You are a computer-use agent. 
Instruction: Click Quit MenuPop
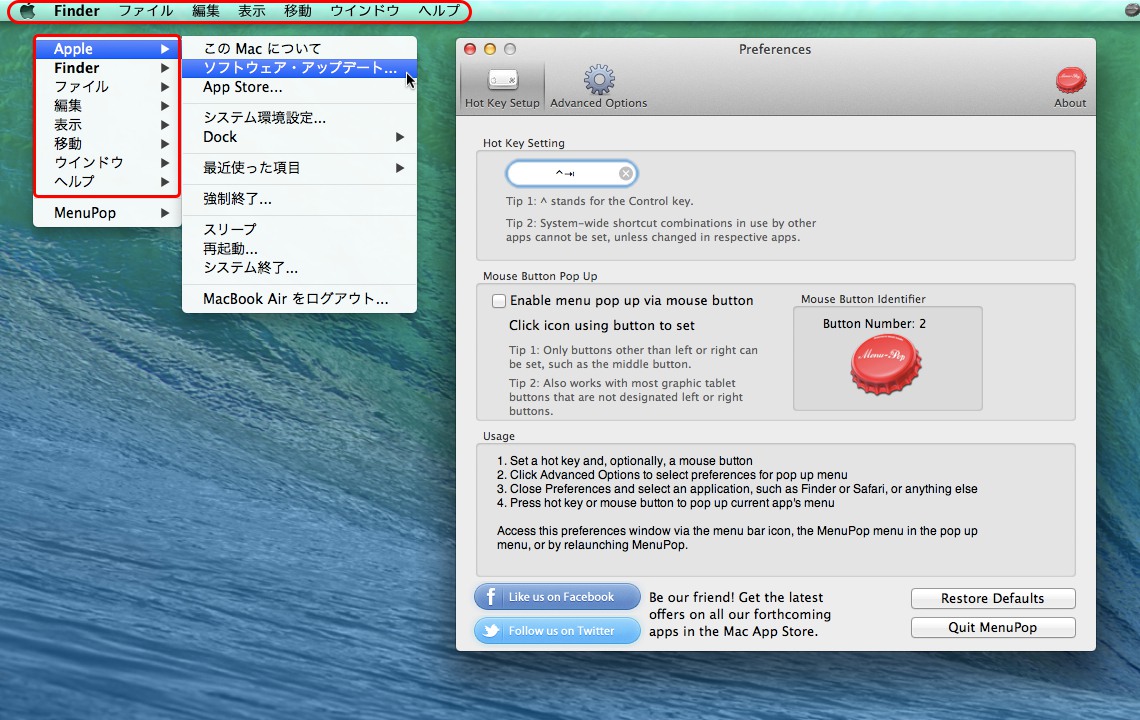pyautogui.click(x=993, y=628)
